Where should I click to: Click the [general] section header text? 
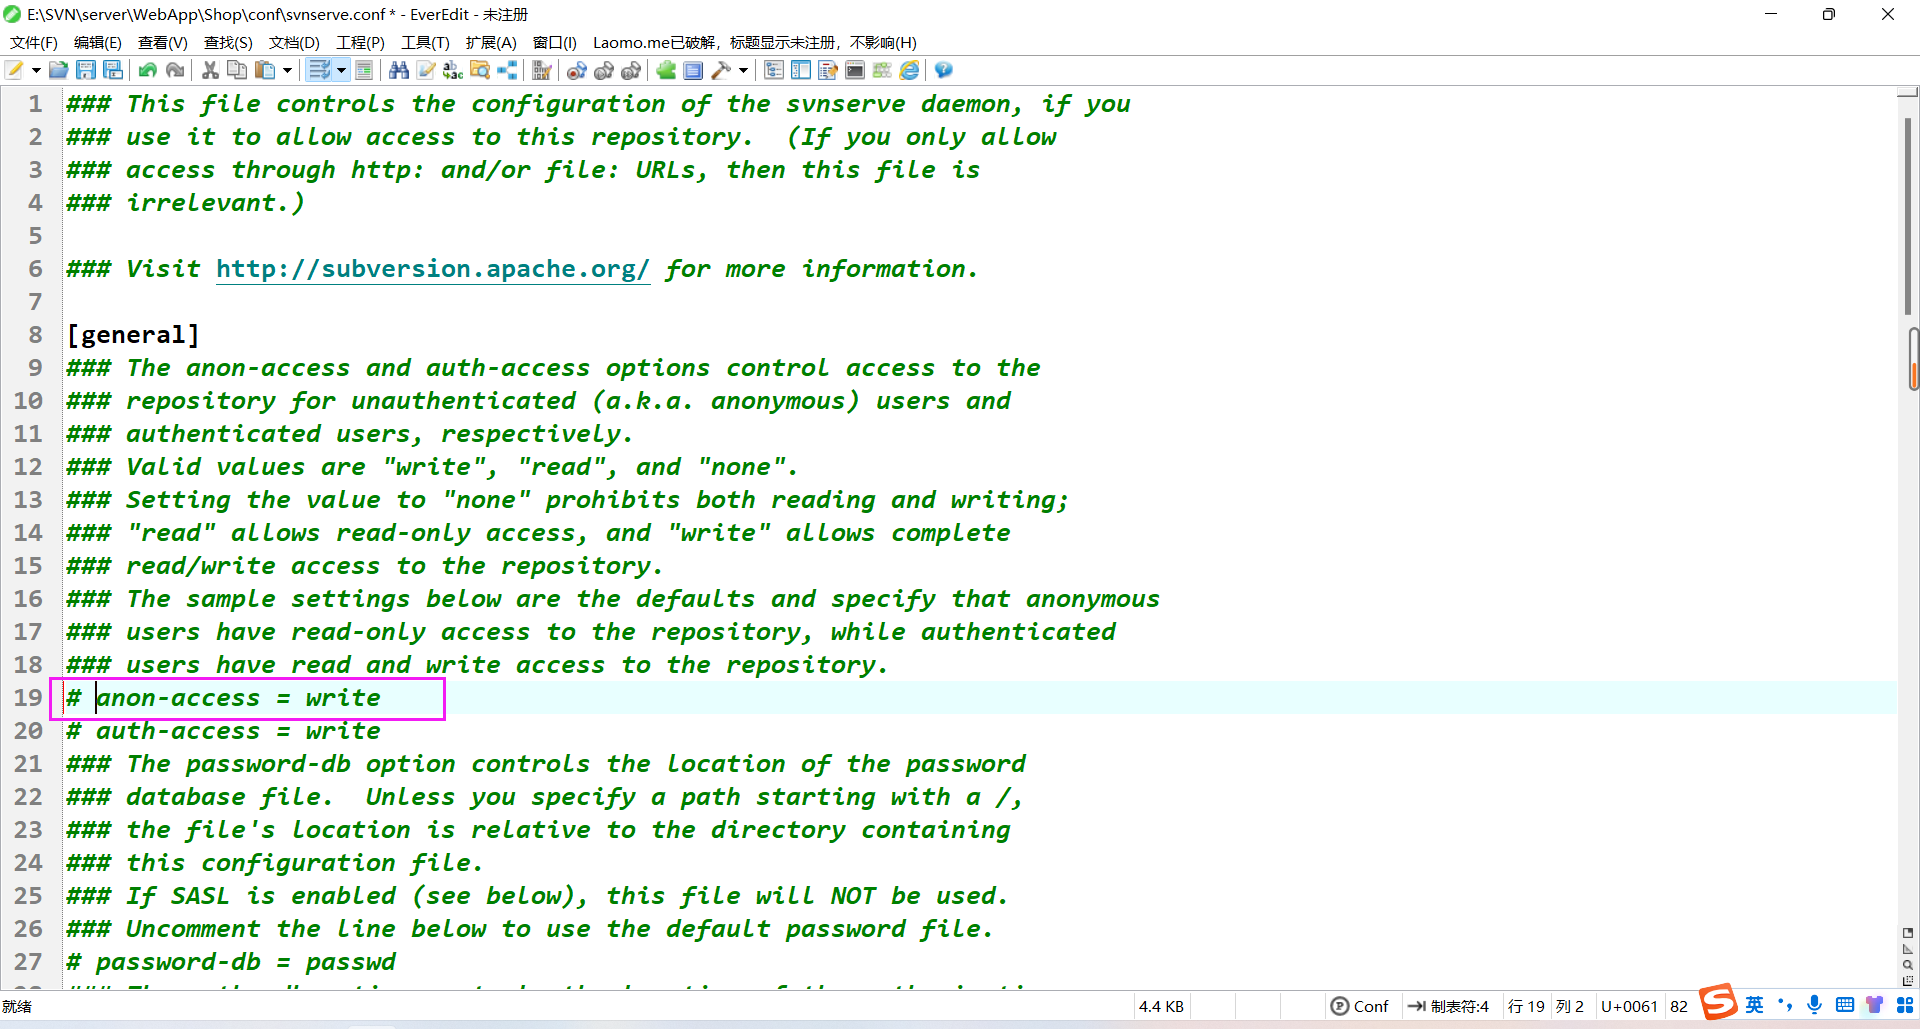(133, 335)
